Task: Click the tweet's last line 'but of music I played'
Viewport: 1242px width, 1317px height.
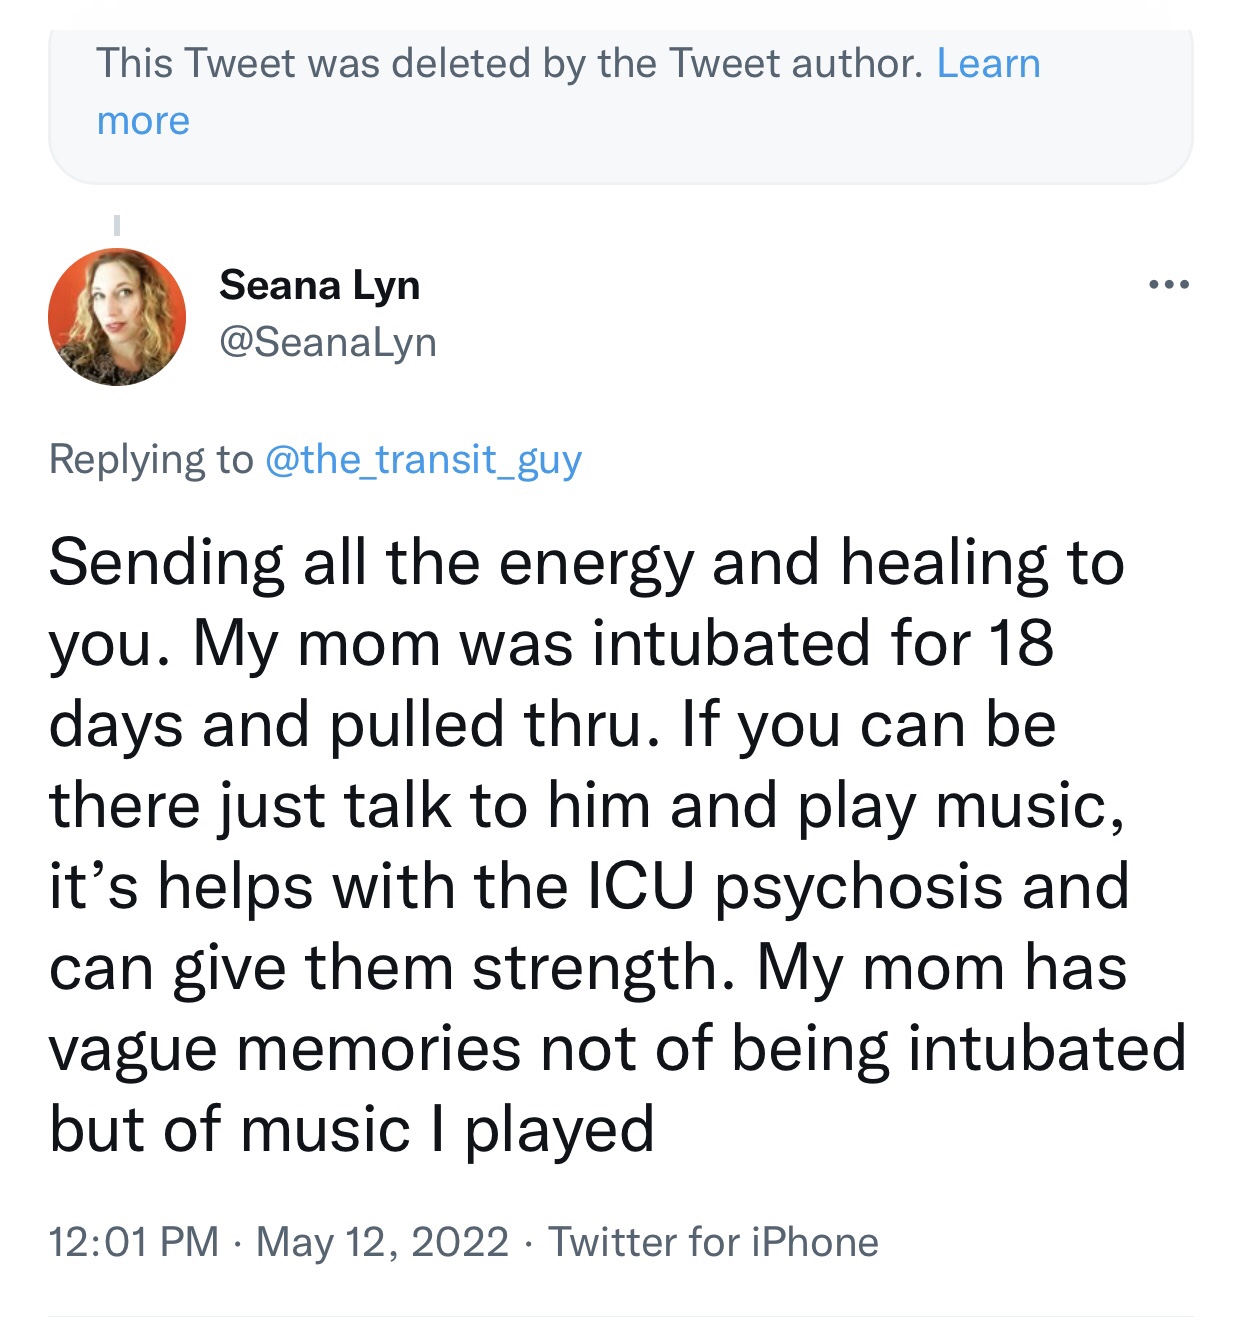Action: 351,1130
